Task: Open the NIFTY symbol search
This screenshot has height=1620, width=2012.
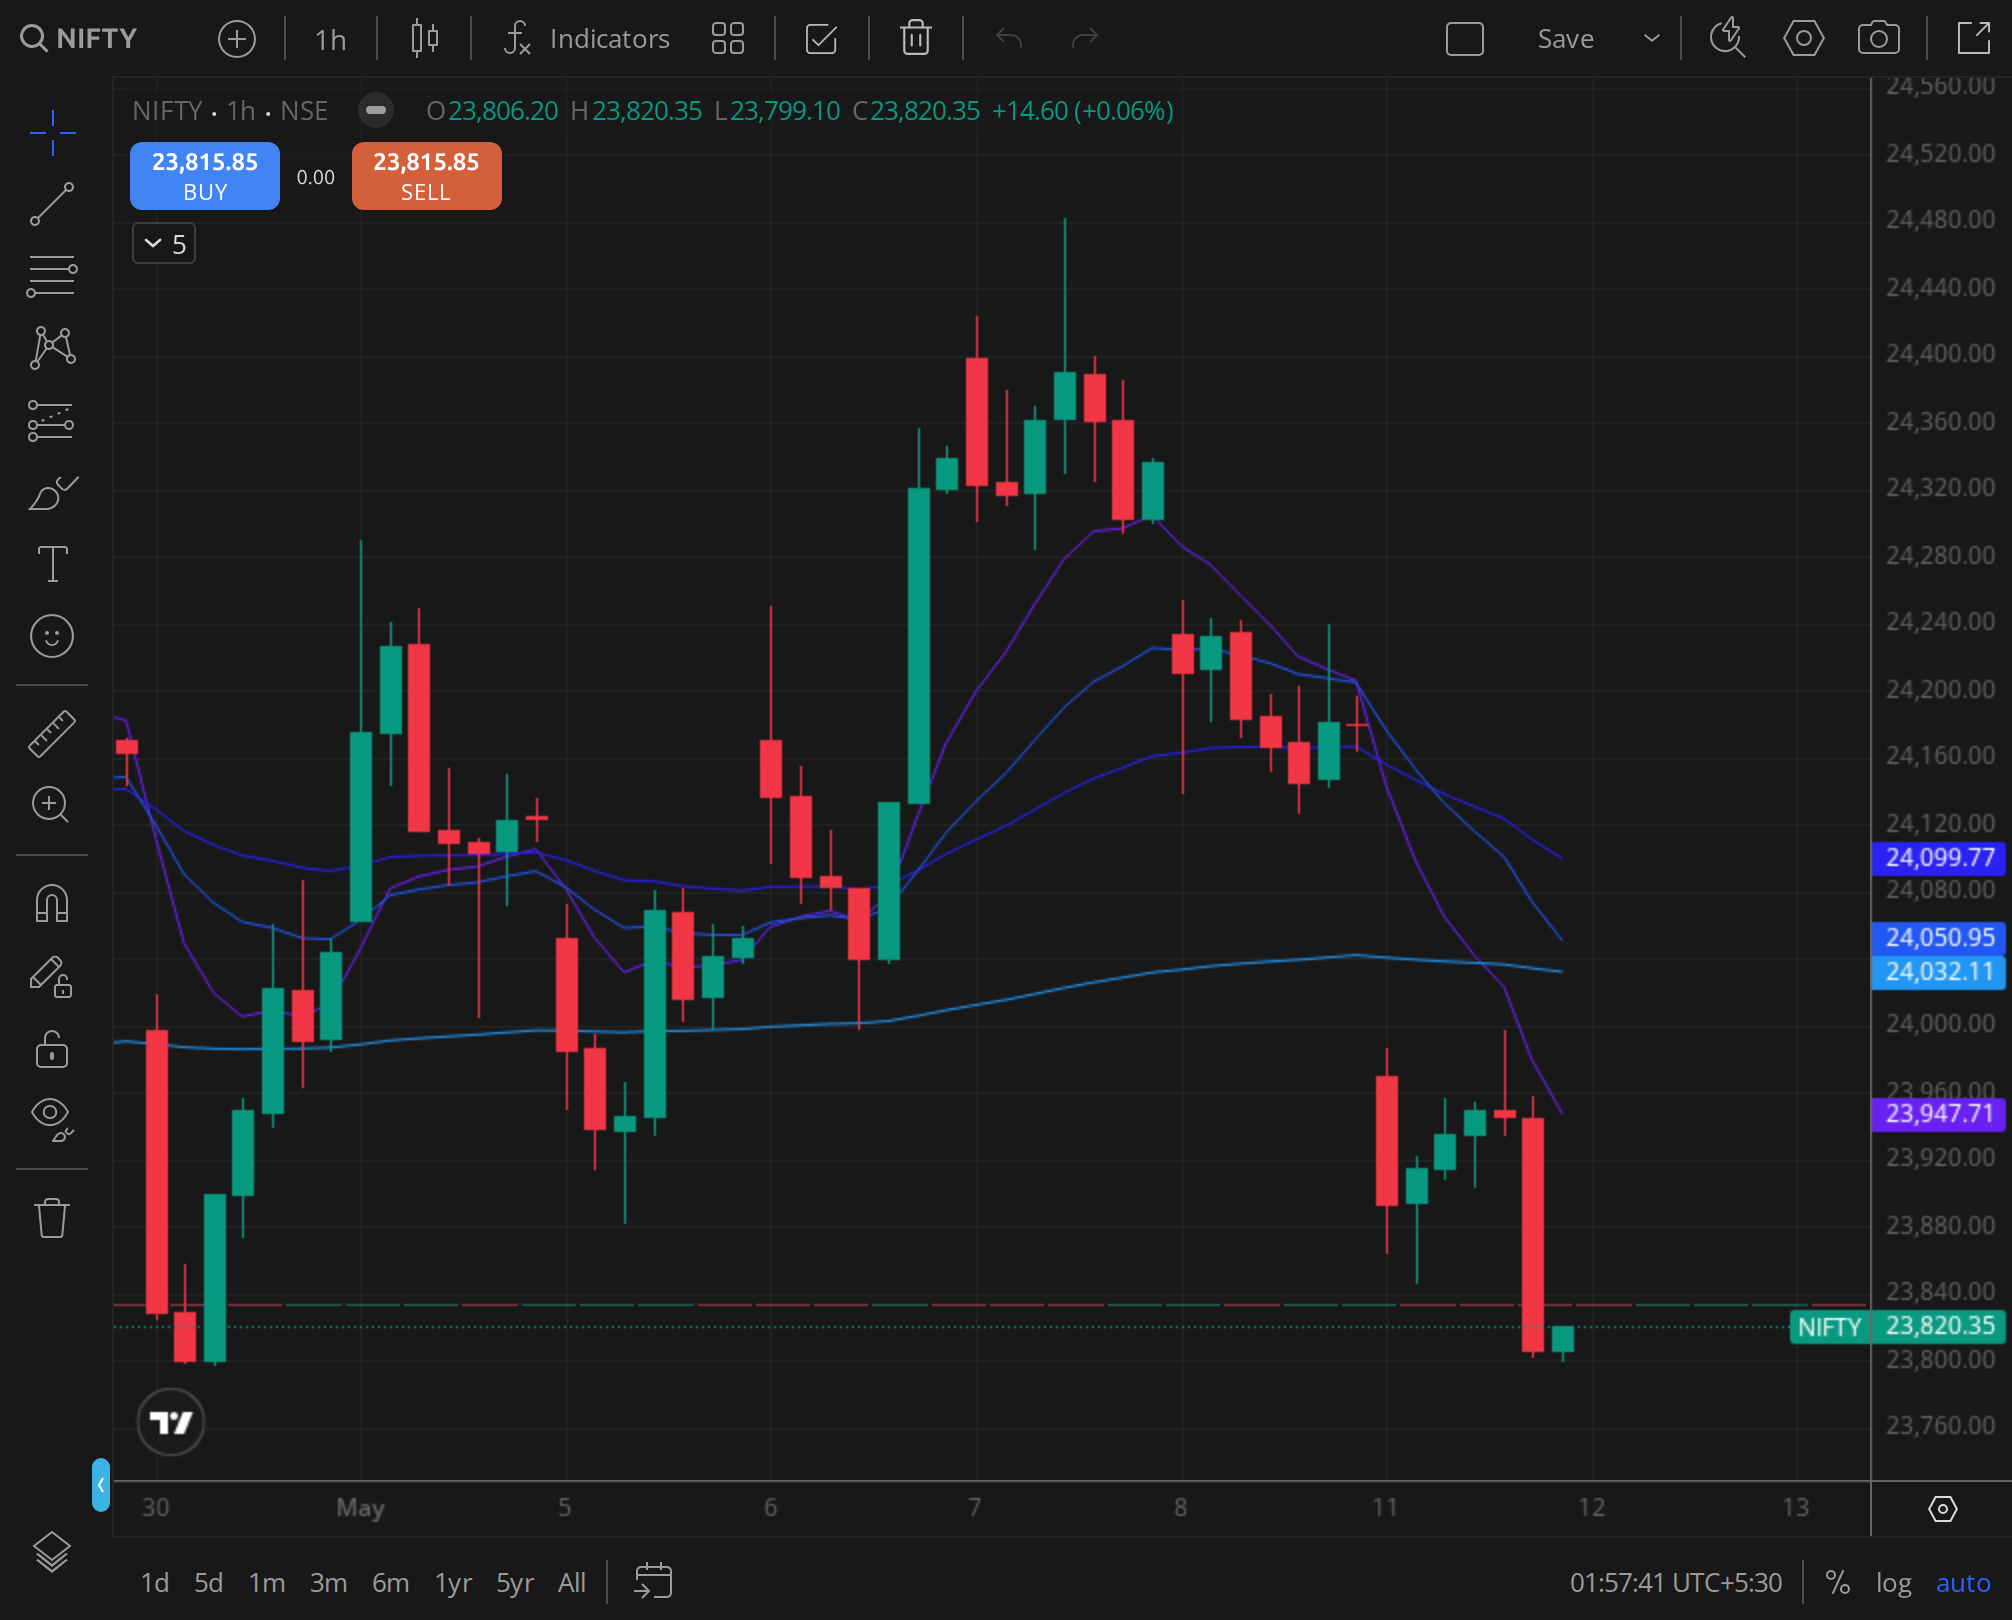Action: 80,38
